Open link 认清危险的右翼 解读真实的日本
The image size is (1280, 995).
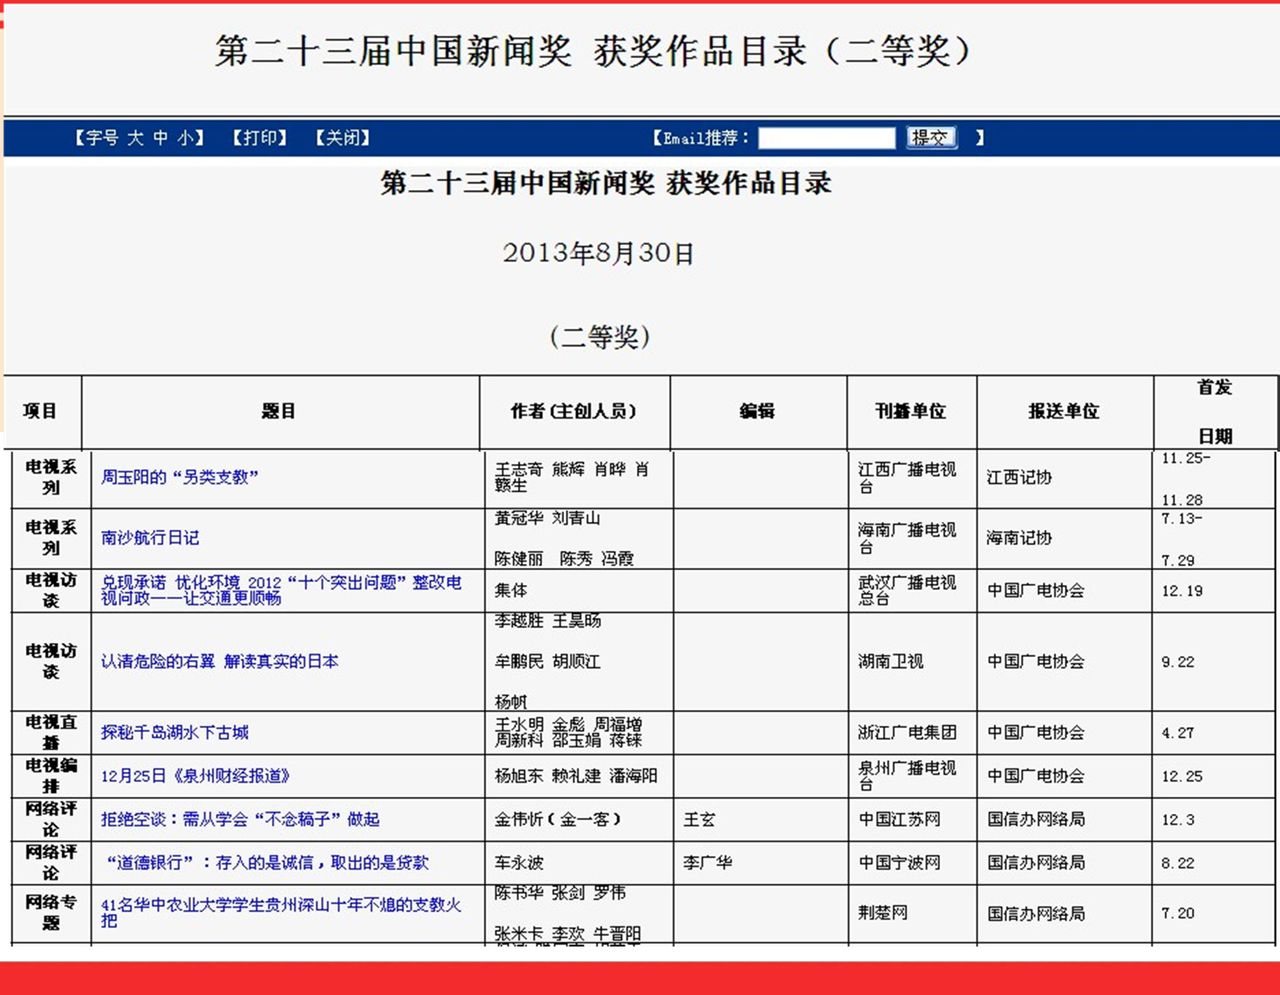click(219, 661)
